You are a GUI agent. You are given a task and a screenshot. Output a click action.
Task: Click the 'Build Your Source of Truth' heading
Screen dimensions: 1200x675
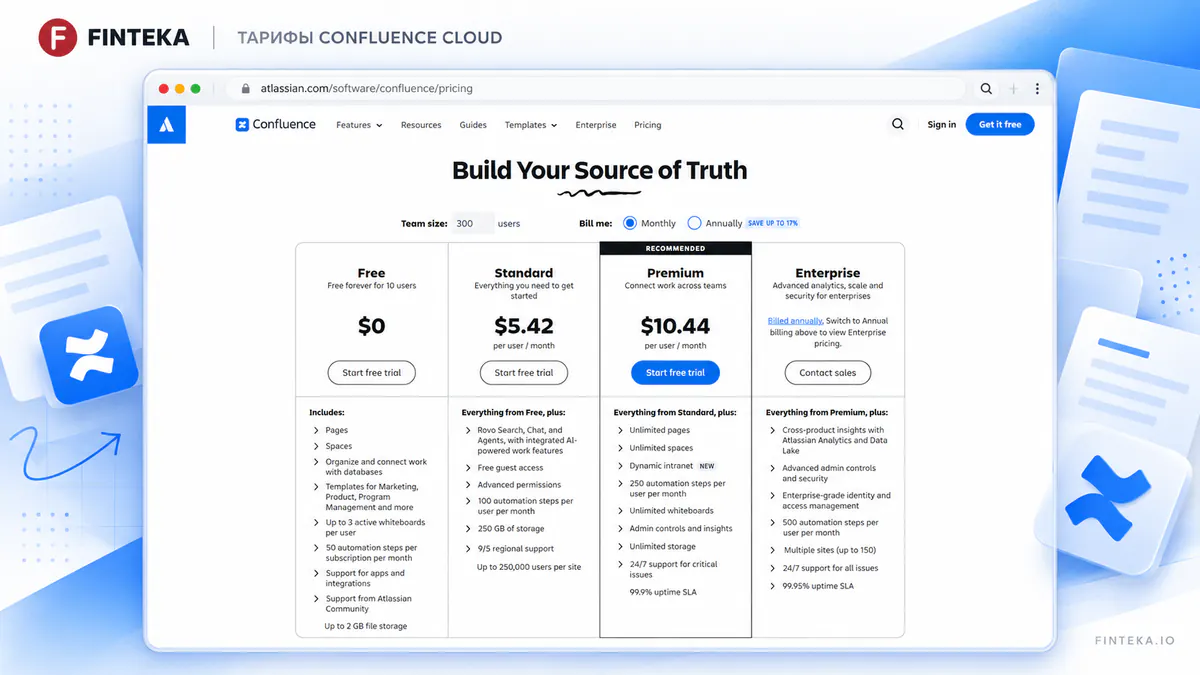[x=600, y=170]
